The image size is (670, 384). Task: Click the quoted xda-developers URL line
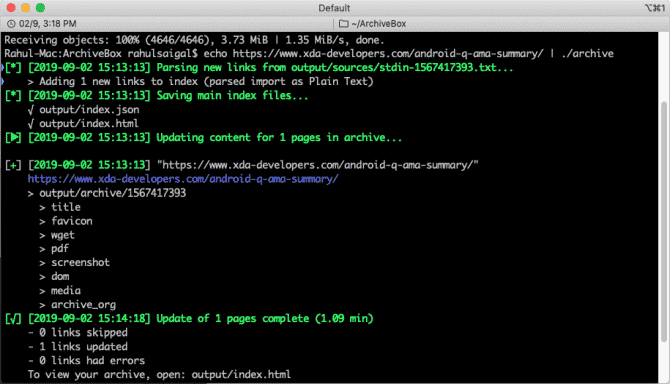point(241,165)
